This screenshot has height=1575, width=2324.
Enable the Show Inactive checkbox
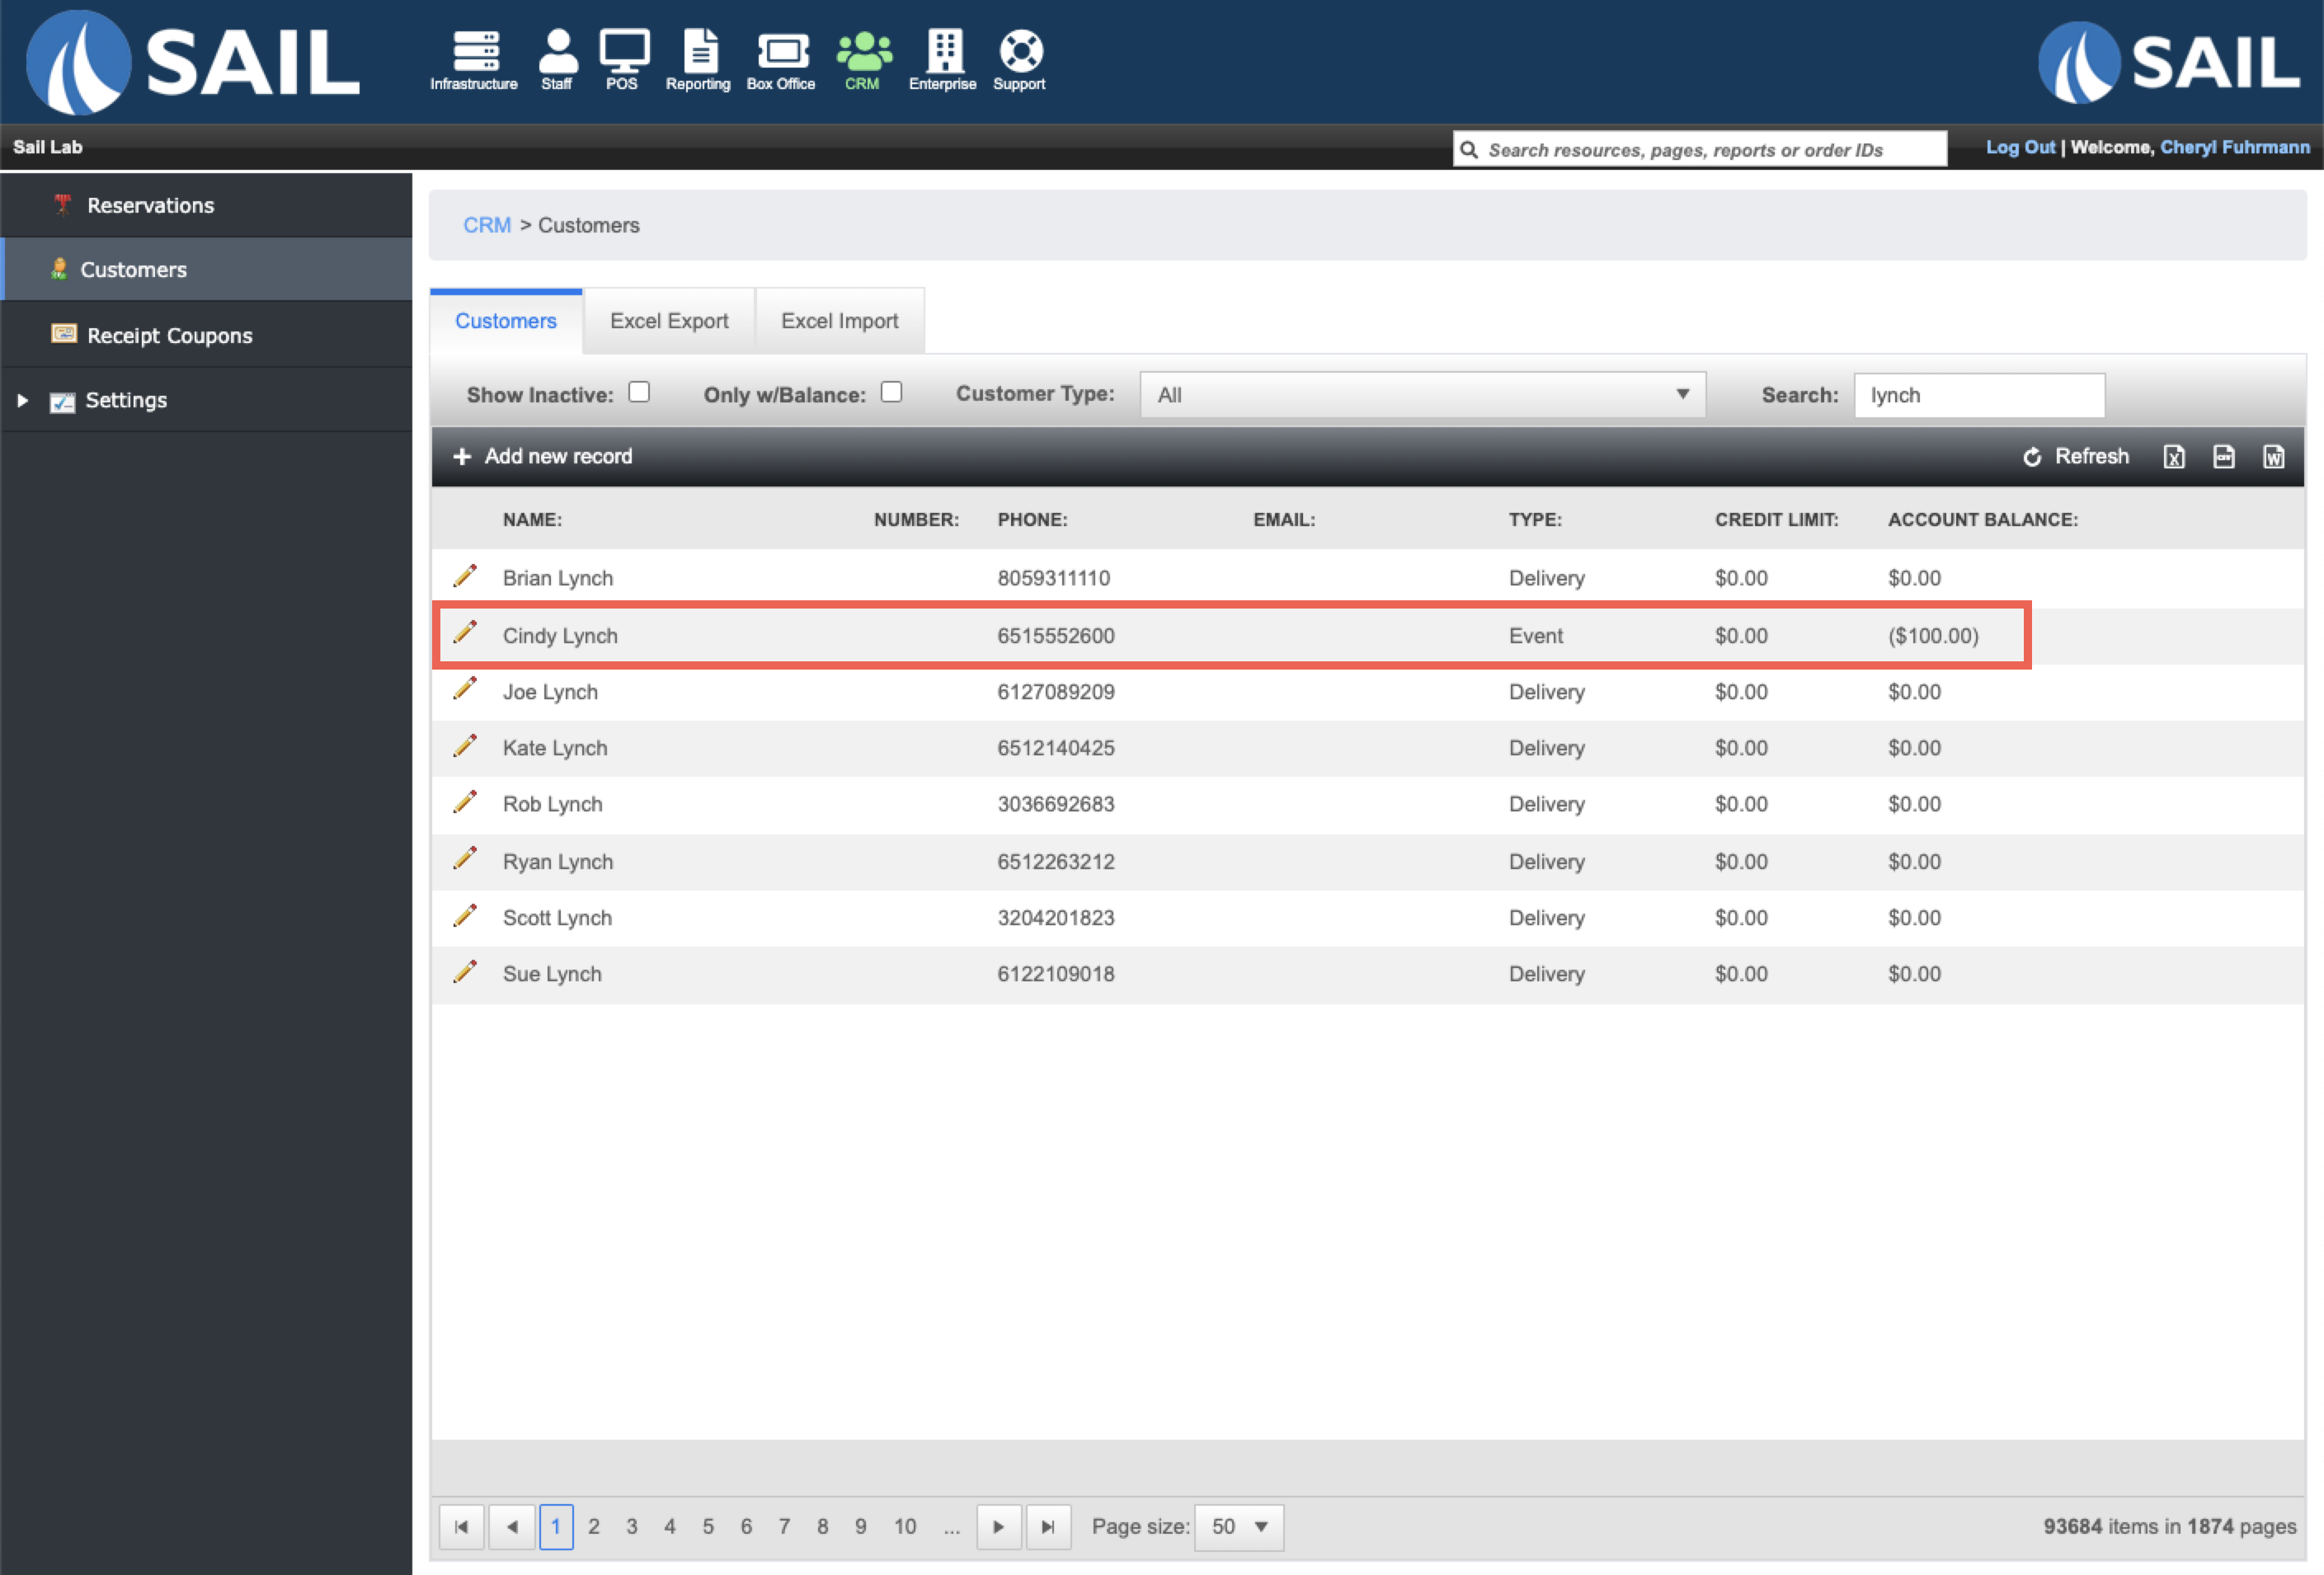pos(639,392)
